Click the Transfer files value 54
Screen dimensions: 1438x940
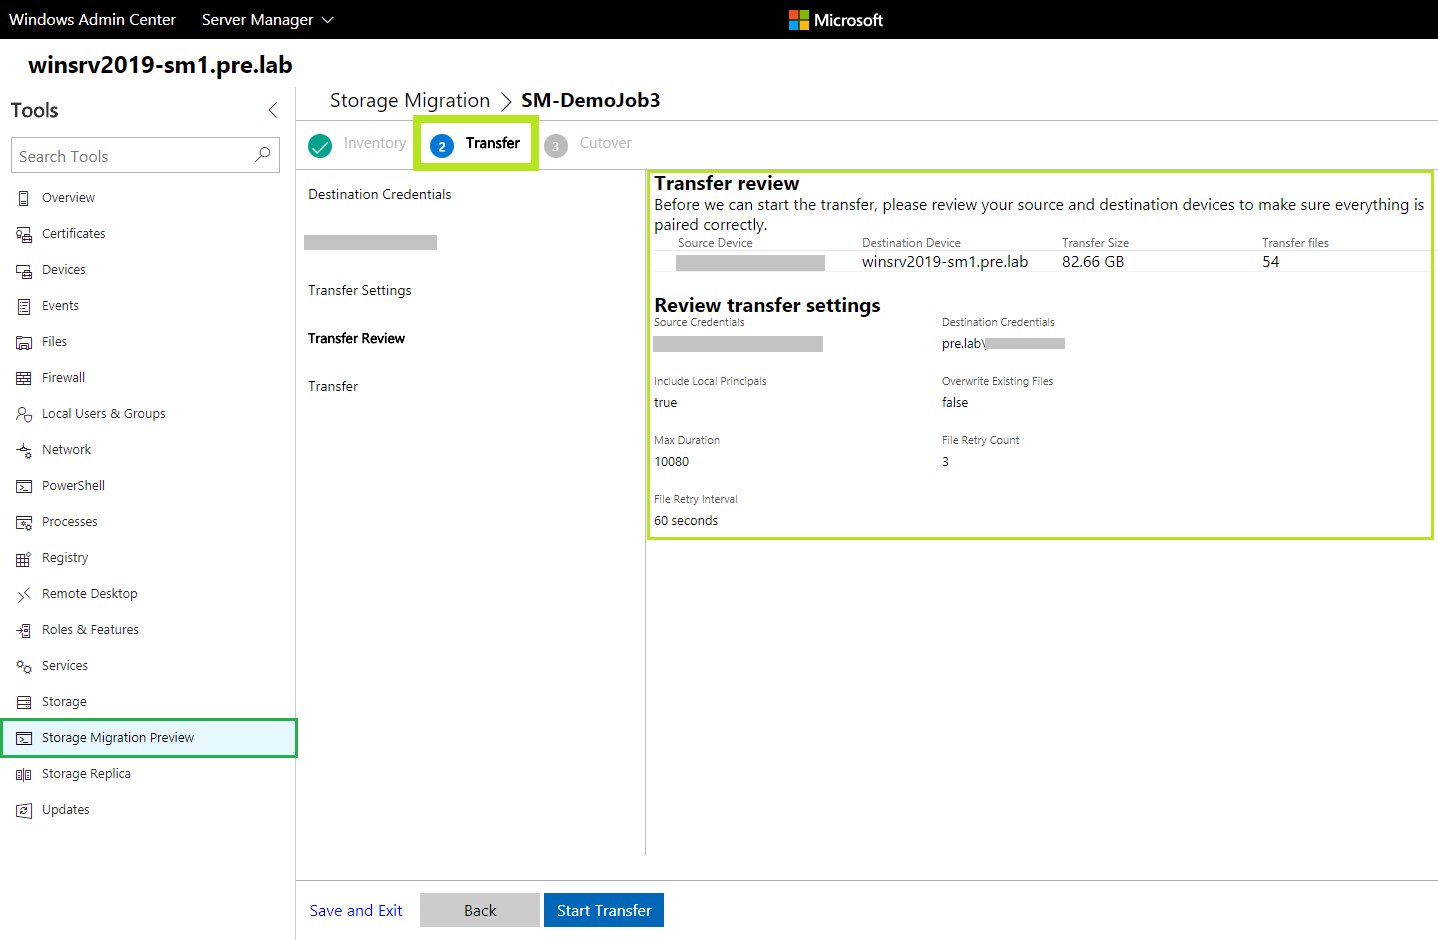[1271, 262]
